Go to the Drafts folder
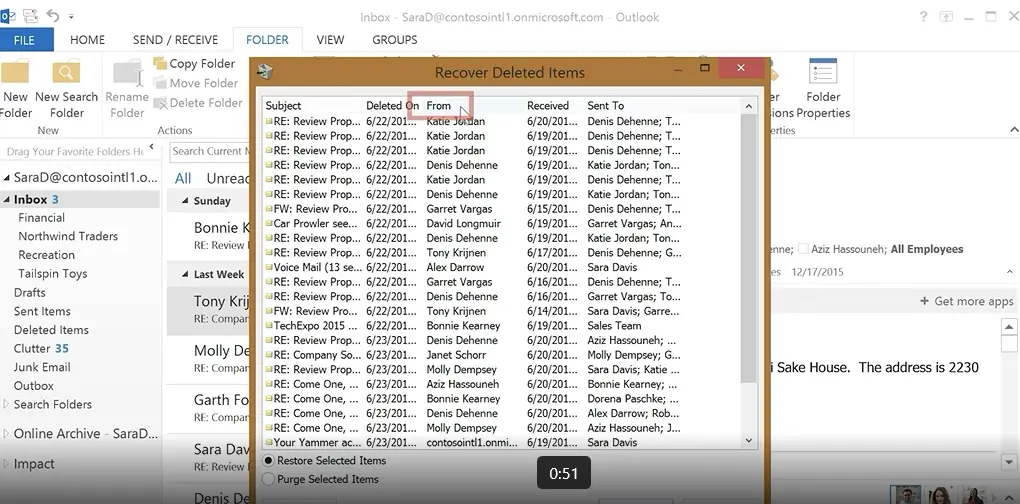The image size is (1020, 504). (x=29, y=293)
